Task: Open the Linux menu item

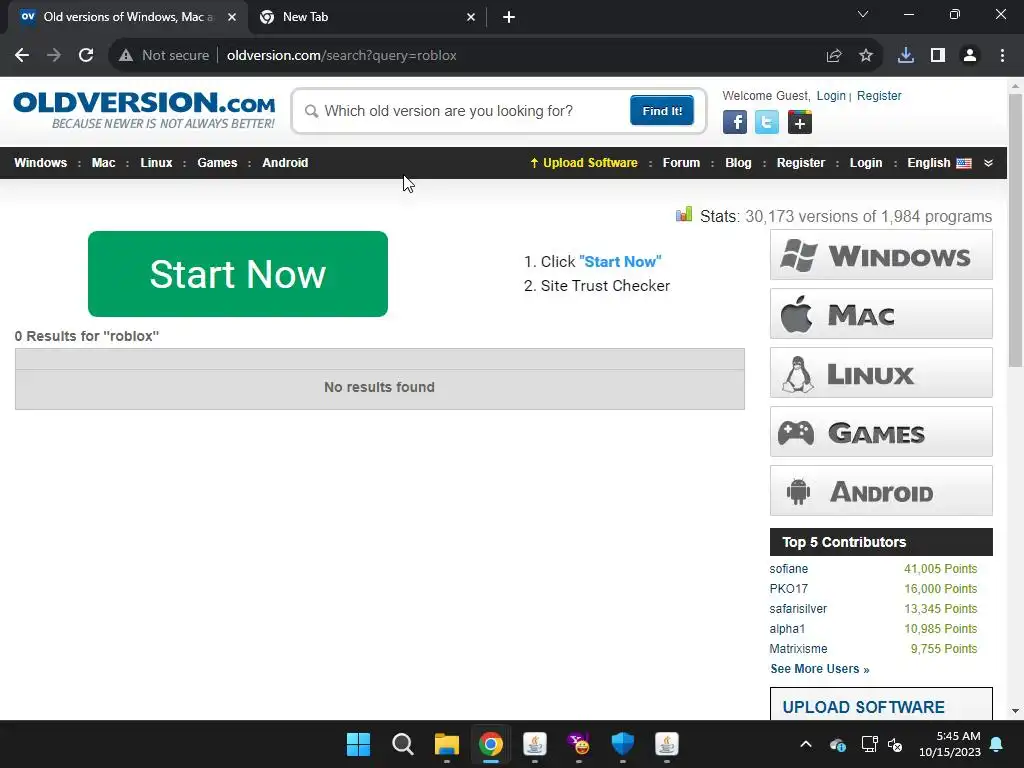Action: pyautogui.click(x=156, y=163)
